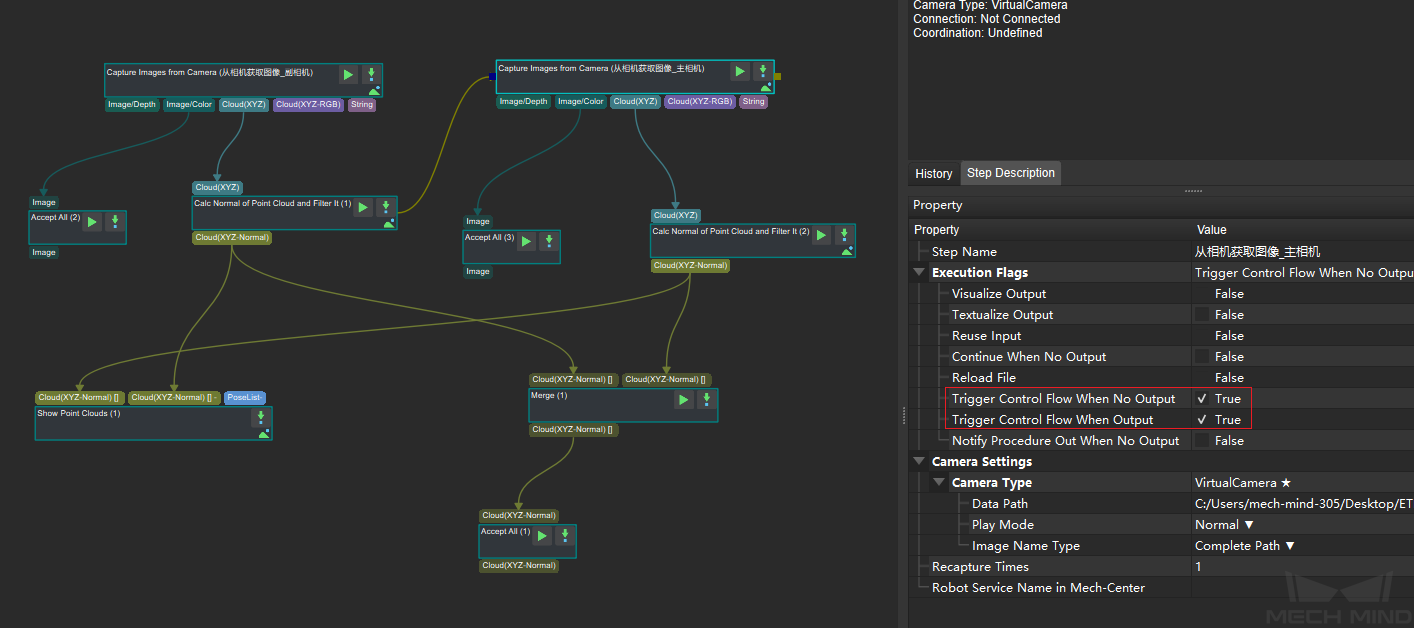Enable the Textualize Output checkbox

click(x=1202, y=315)
